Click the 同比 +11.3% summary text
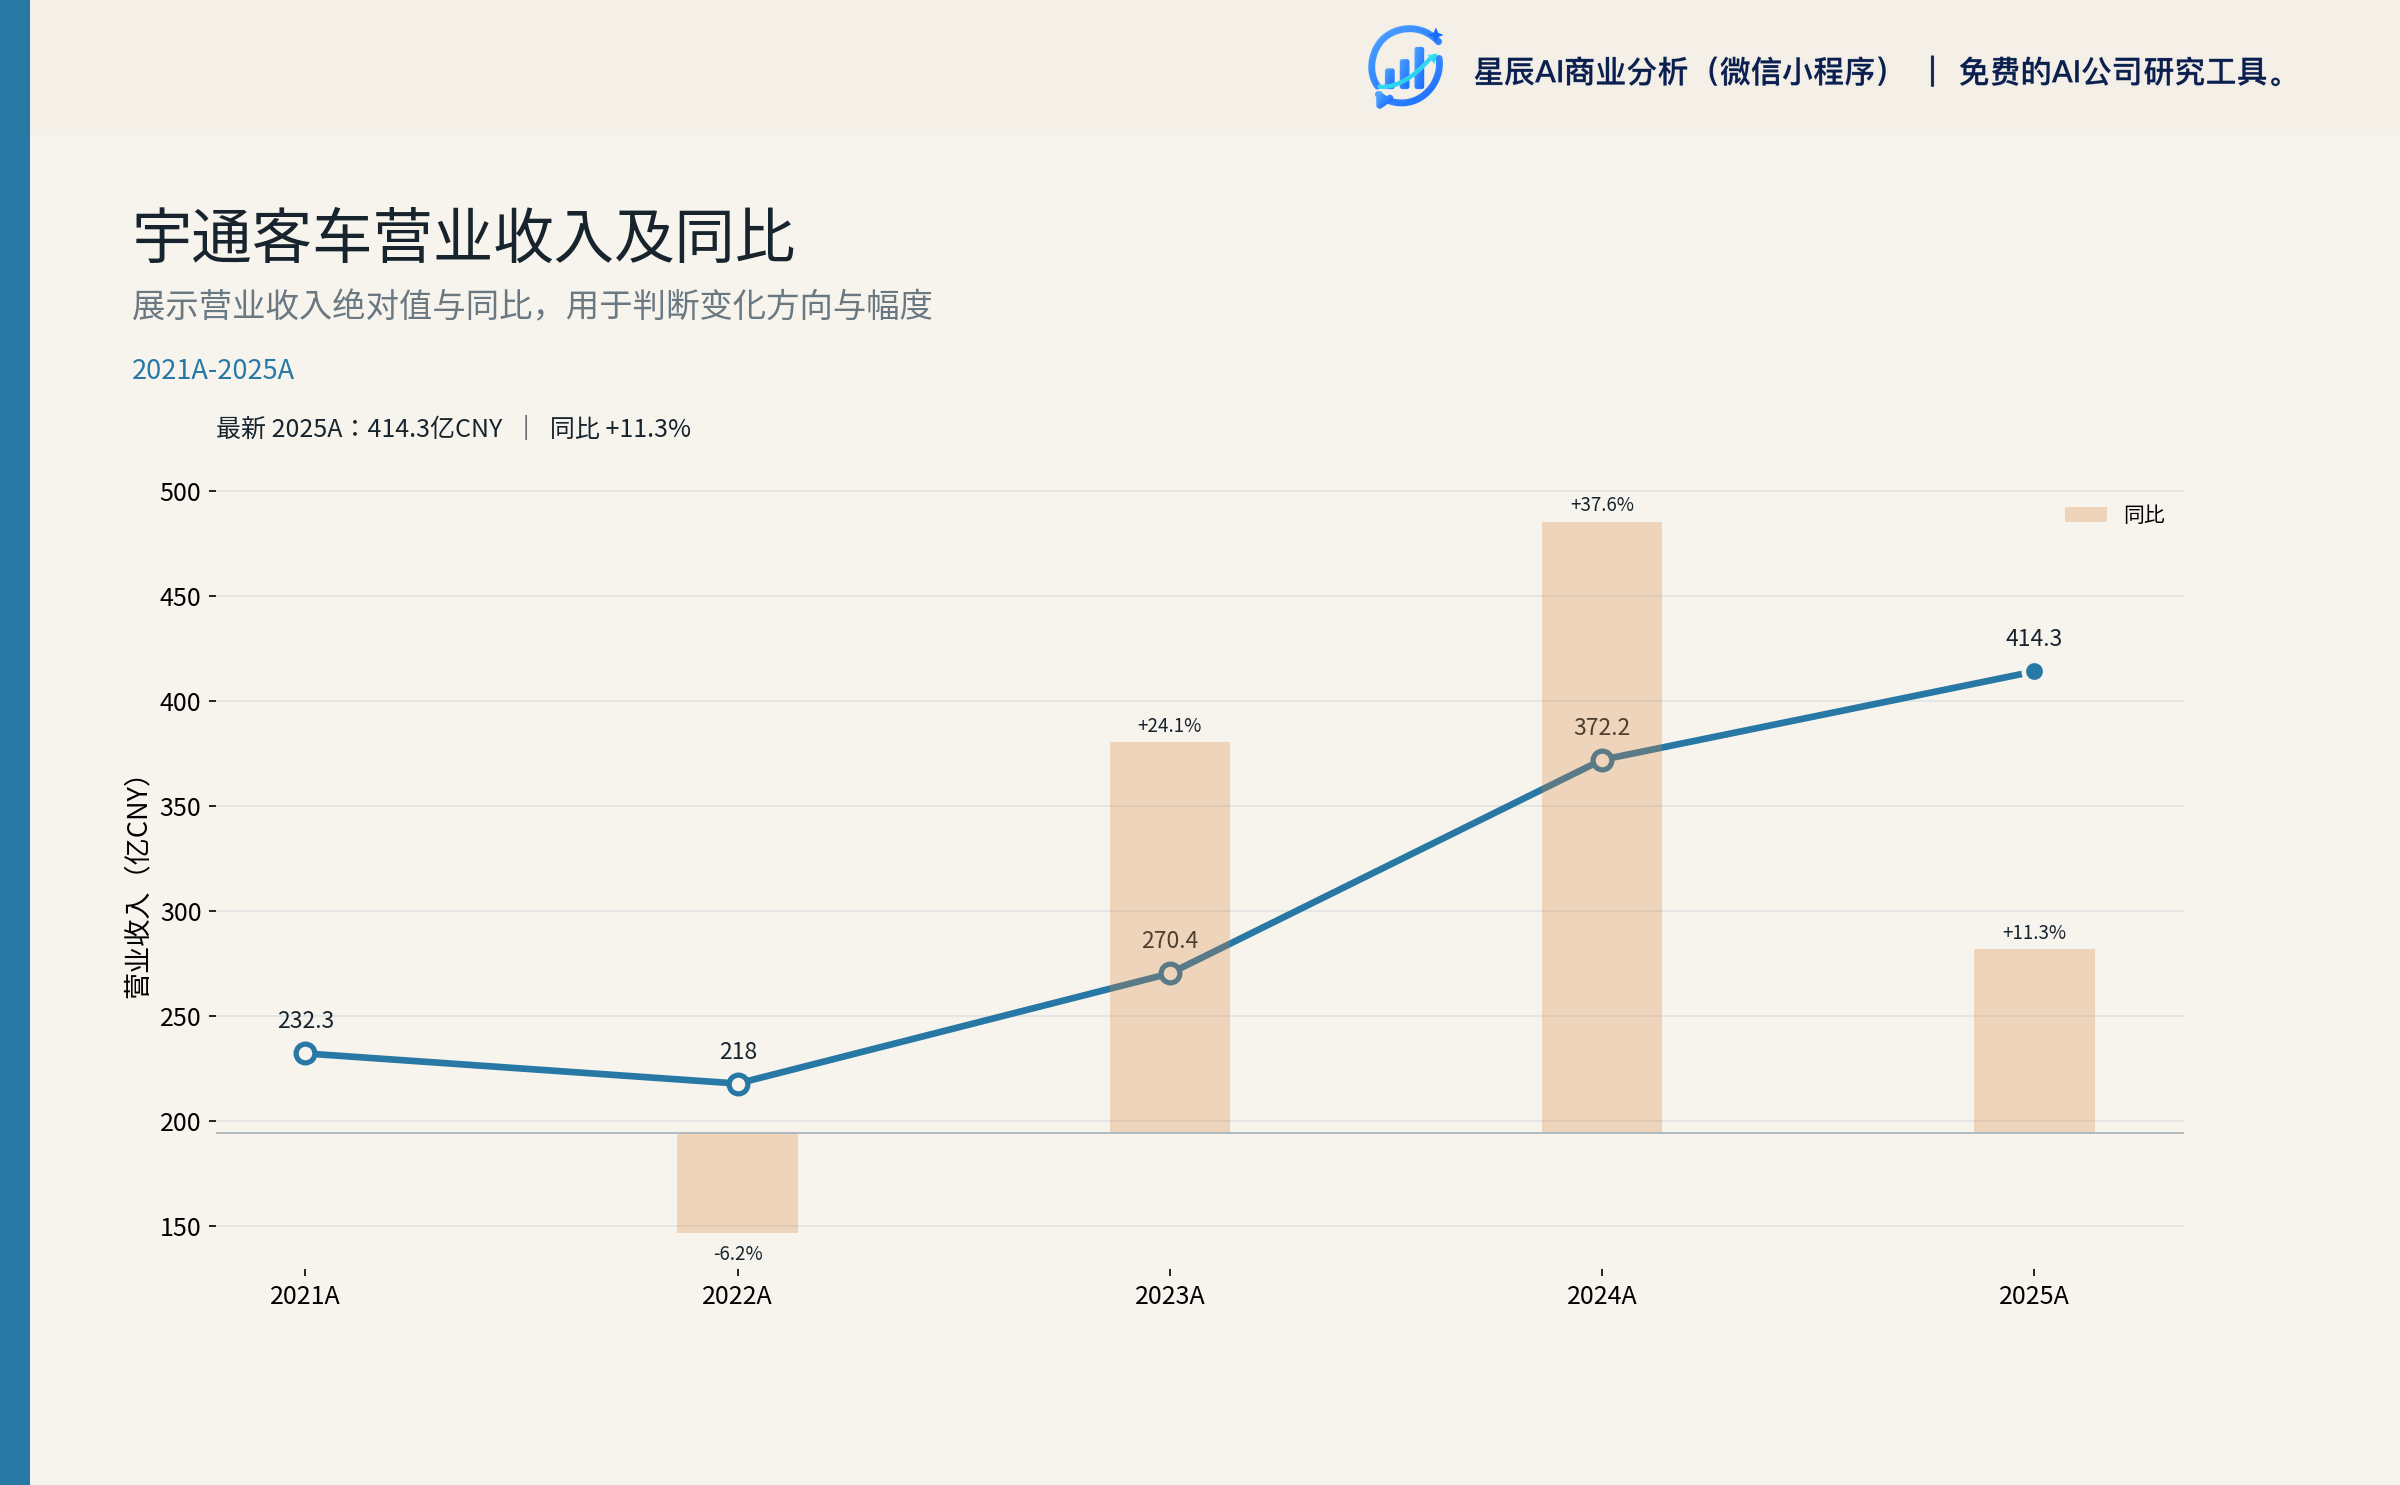This screenshot has width=2400, height=1485. [x=620, y=428]
